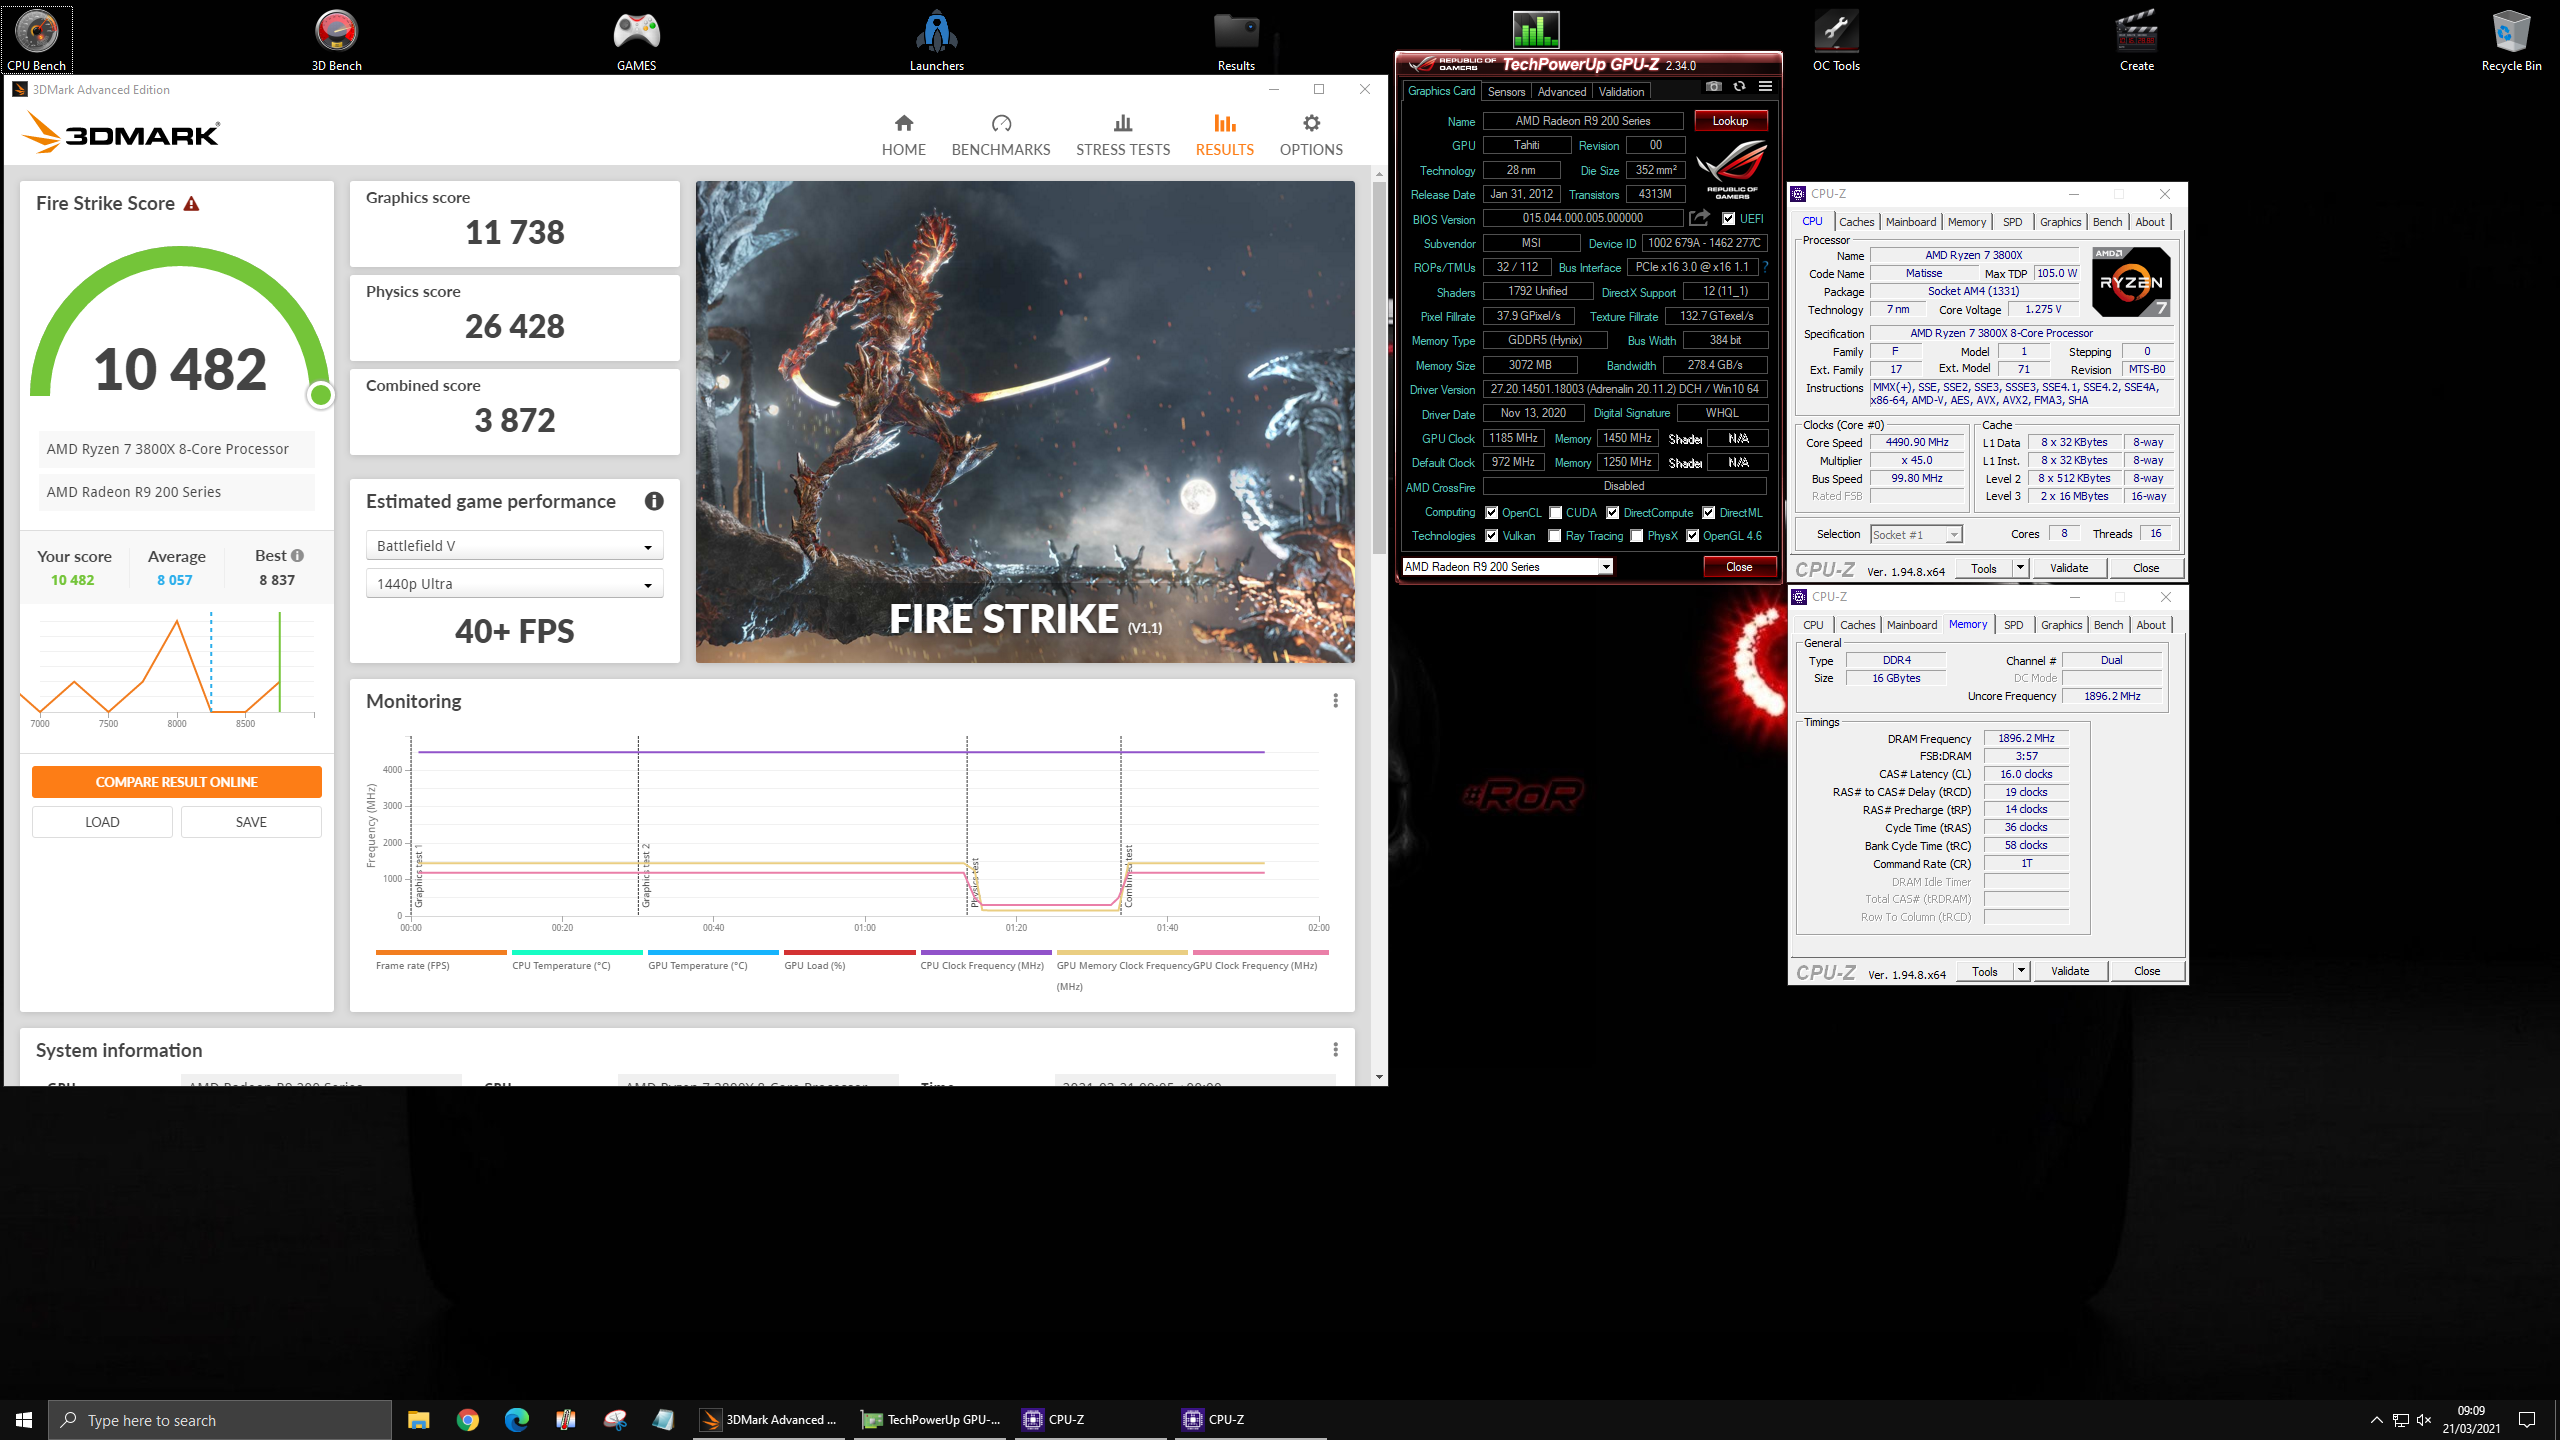The height and width of the screenshot is (1440, 2560).
Task: Go to 3DMark HOME page
Action: click(903, 135)
